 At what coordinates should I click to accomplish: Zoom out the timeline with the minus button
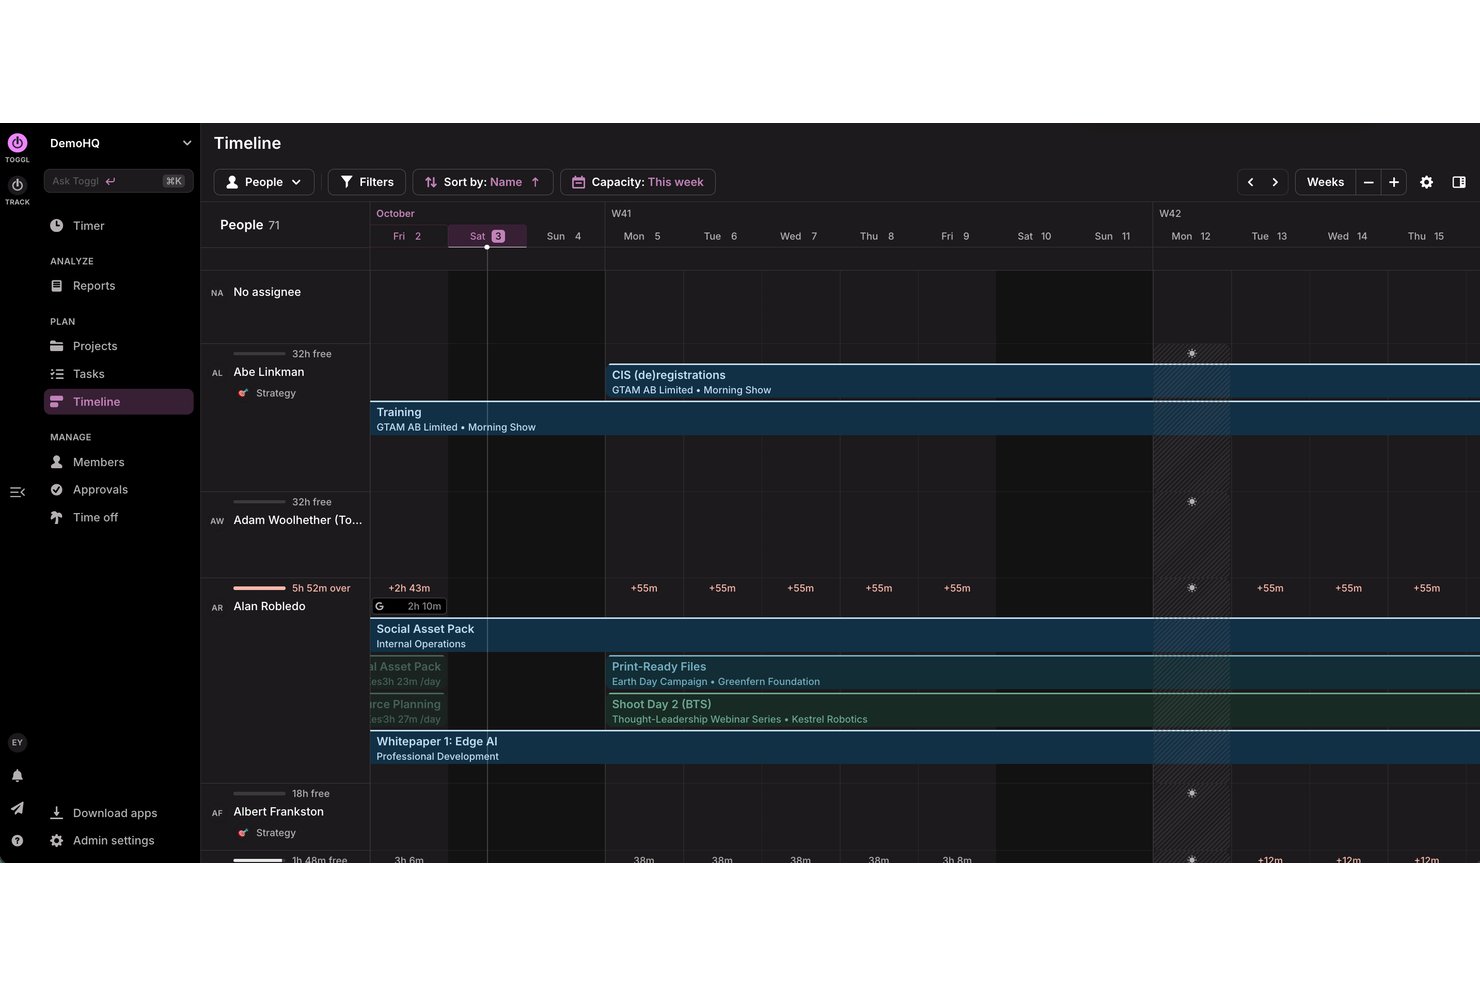click(x=1368, y=182)
